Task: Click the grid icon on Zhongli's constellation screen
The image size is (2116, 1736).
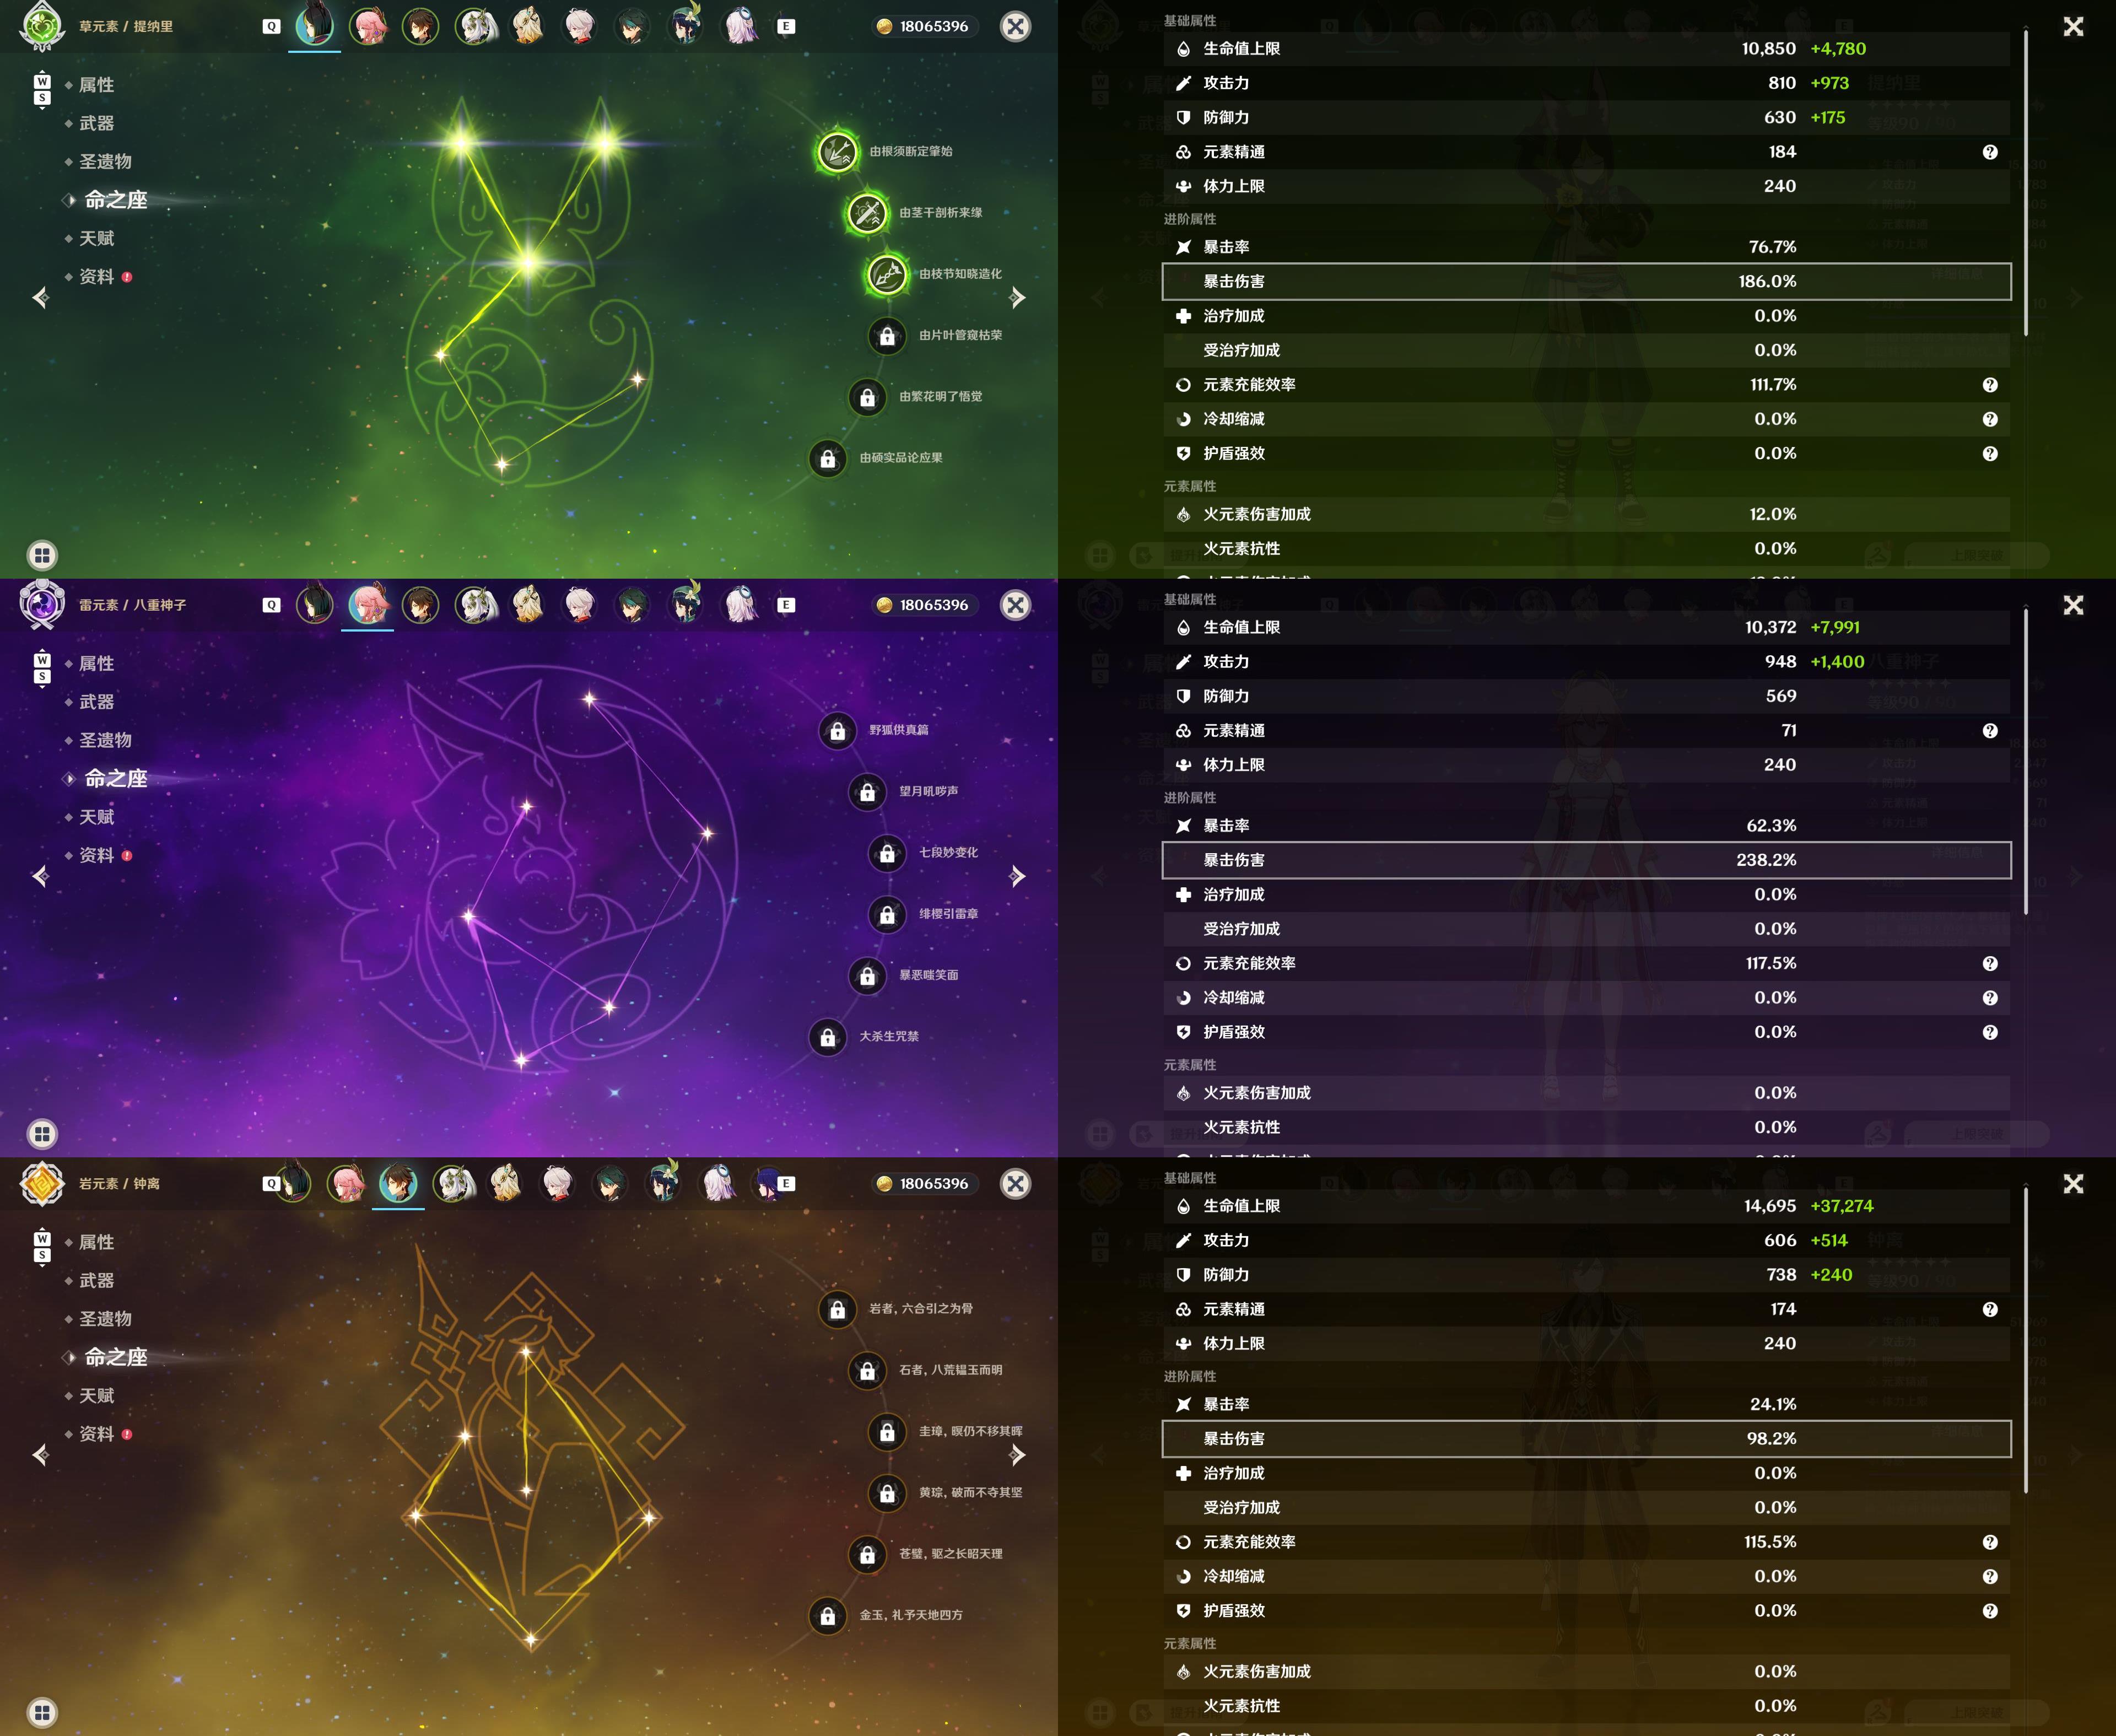Action: pos(42,1712)
